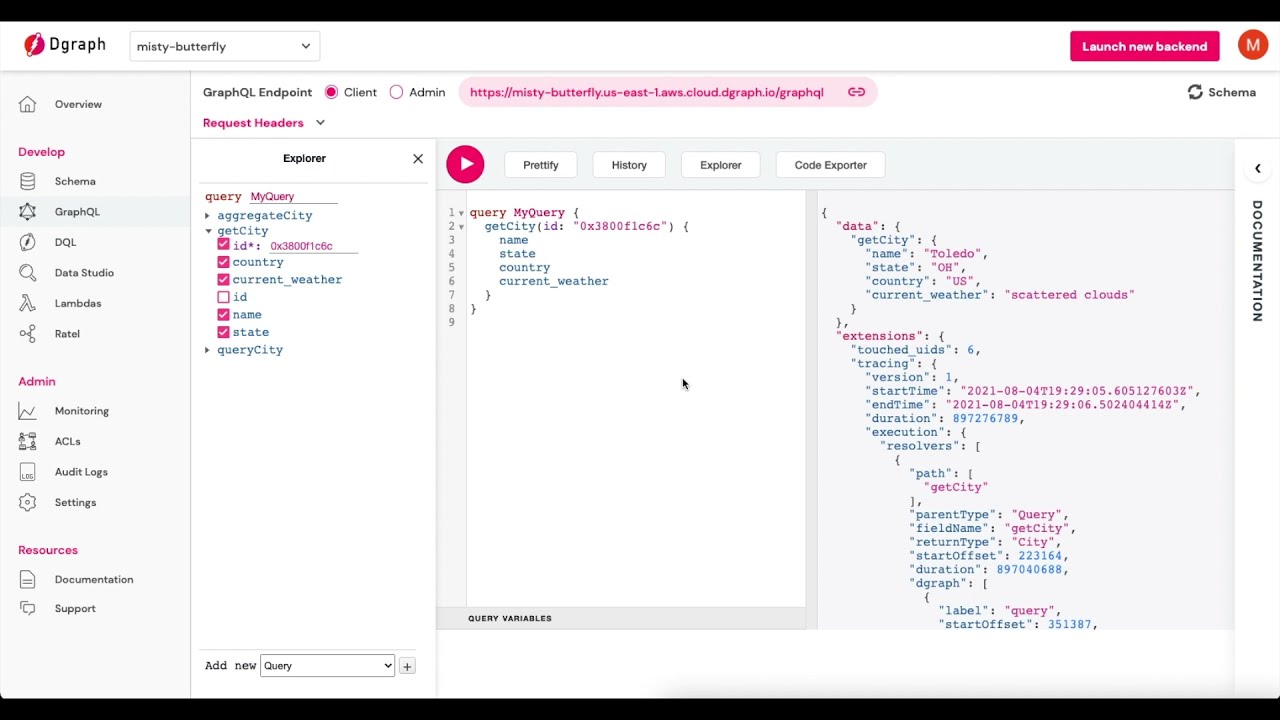The height and width of the screenshot is (720, 1280).
Task: Click Launch new backend button
Action: click(1145, 46)
